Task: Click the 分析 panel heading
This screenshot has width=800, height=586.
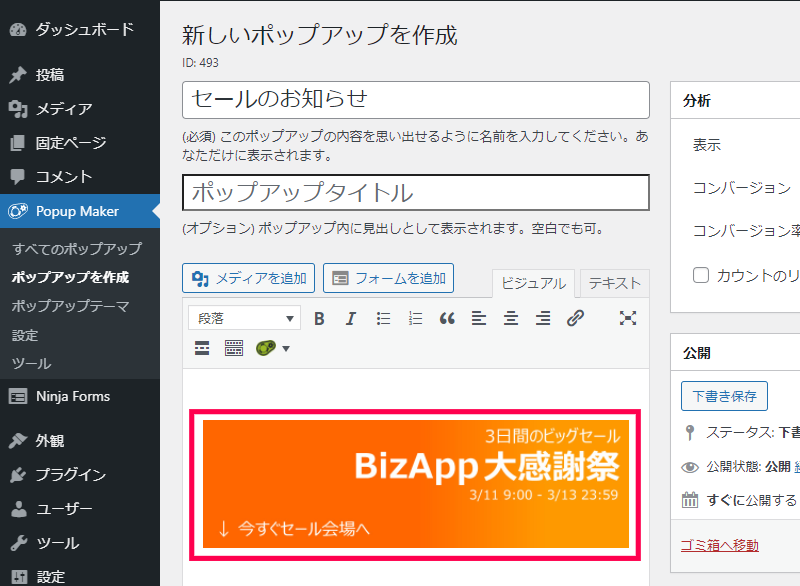Action: (x=697, y=100)
